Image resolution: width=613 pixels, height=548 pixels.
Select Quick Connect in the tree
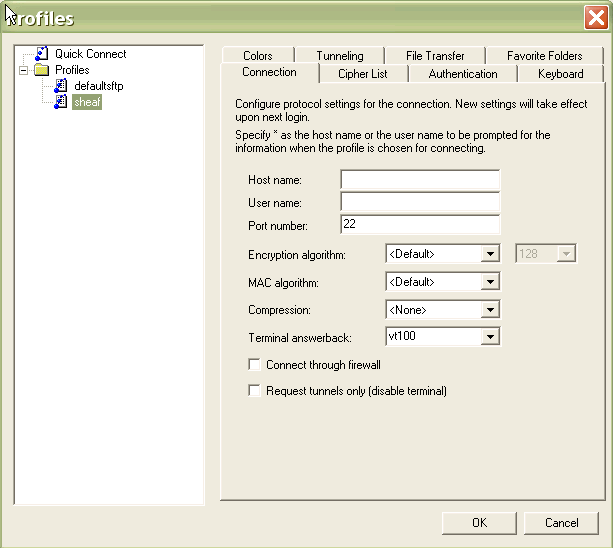[90, 54]
